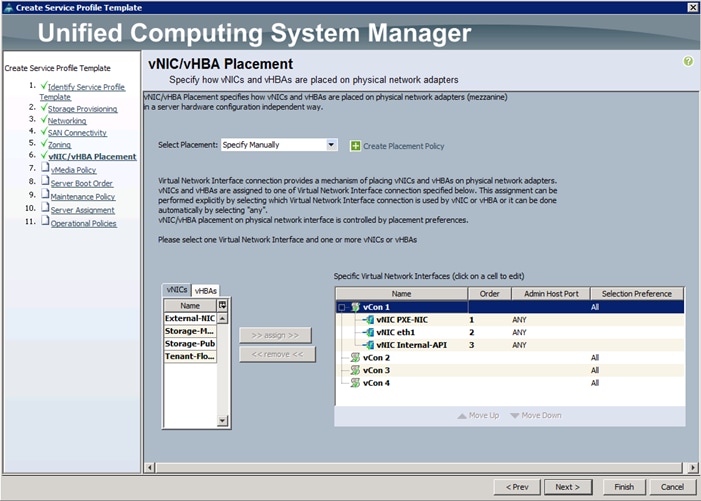Viewport: 701px width, 501px height.
Task: Click the vCon 4 adapter icon
Action: point(355,383)
